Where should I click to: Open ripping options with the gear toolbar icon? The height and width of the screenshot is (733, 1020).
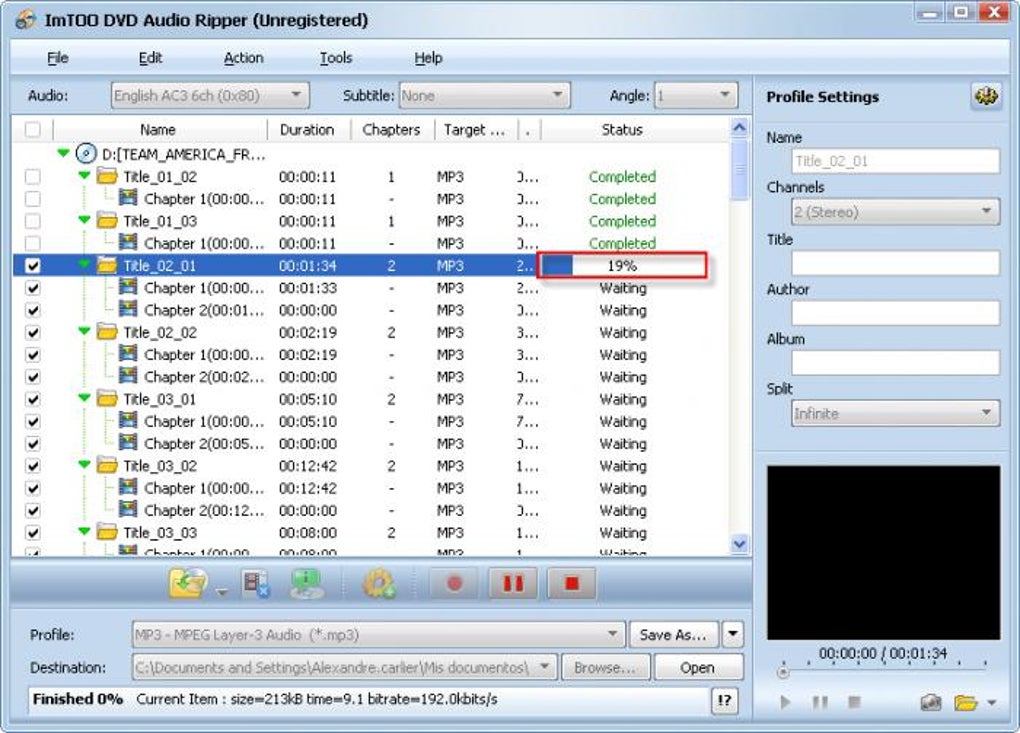click(x=378, y=583)
